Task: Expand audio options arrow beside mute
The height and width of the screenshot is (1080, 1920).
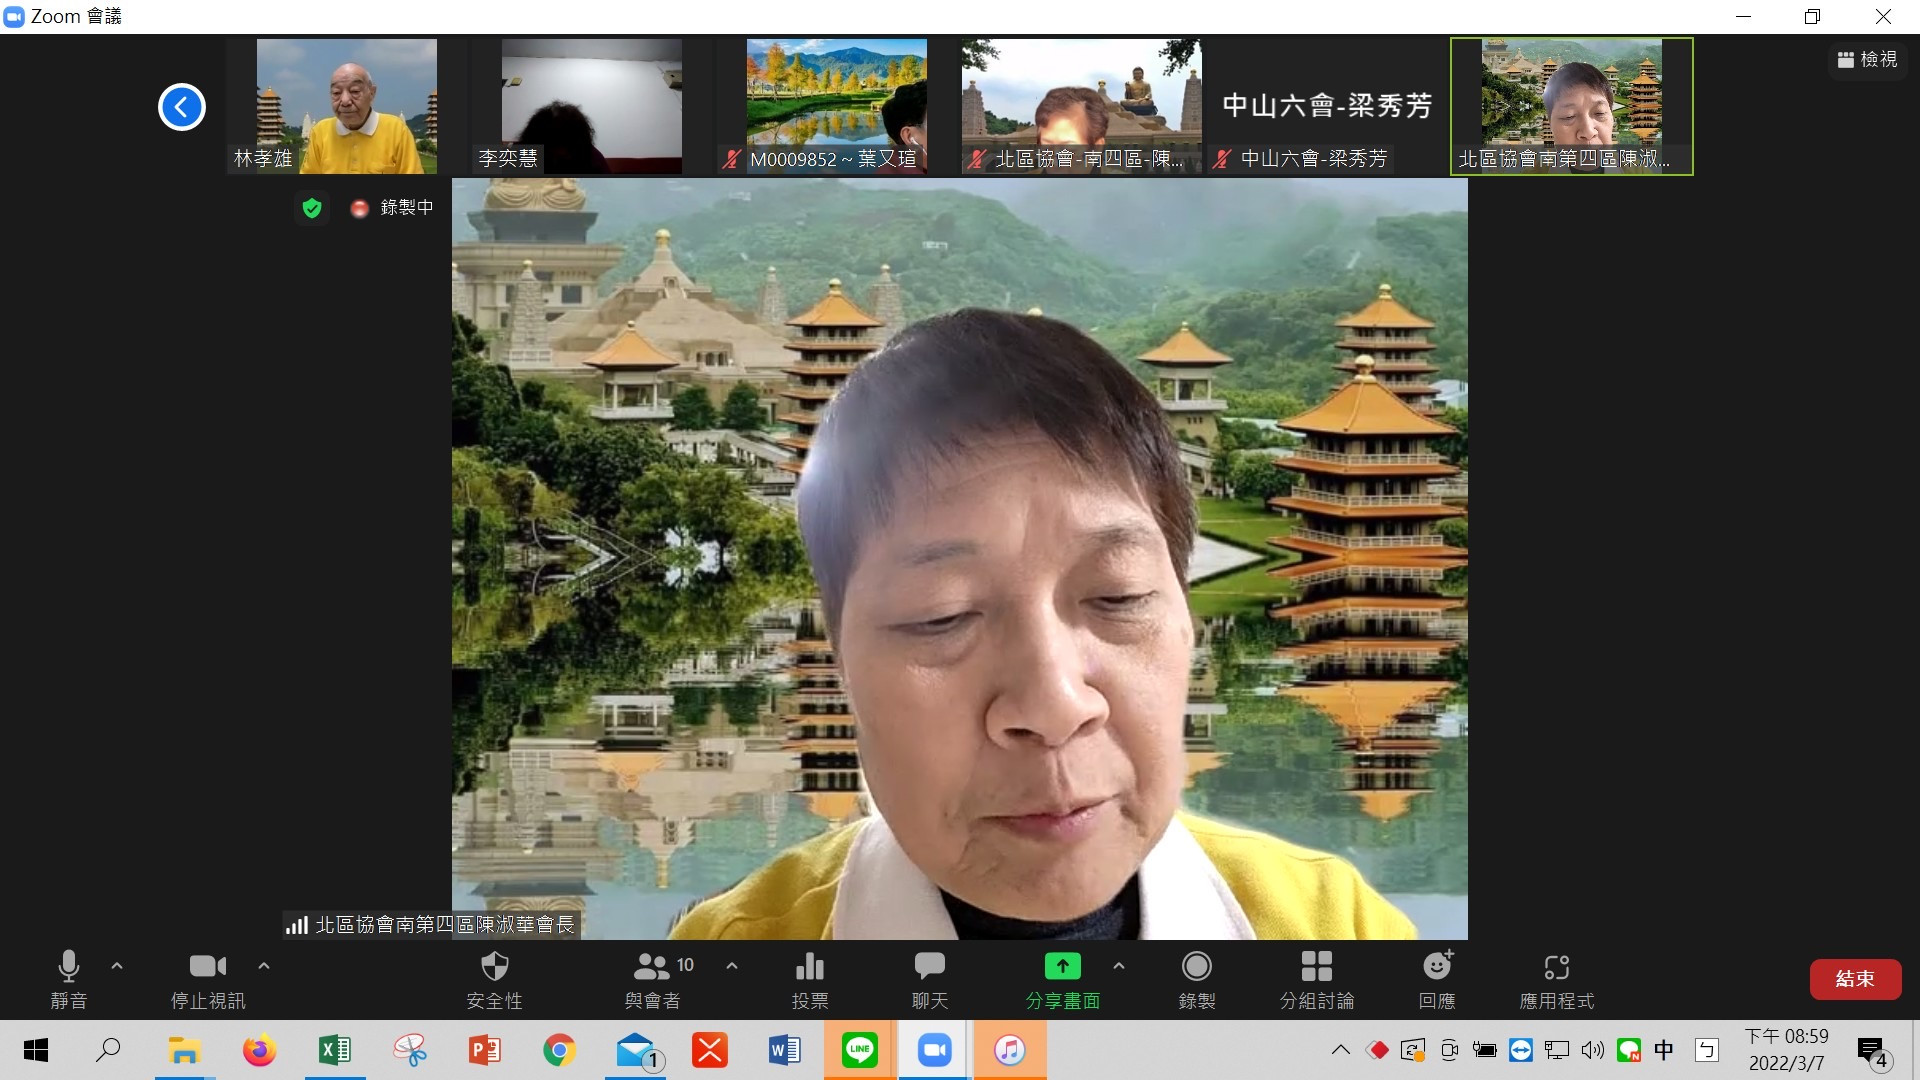Action: coord(117,966)
